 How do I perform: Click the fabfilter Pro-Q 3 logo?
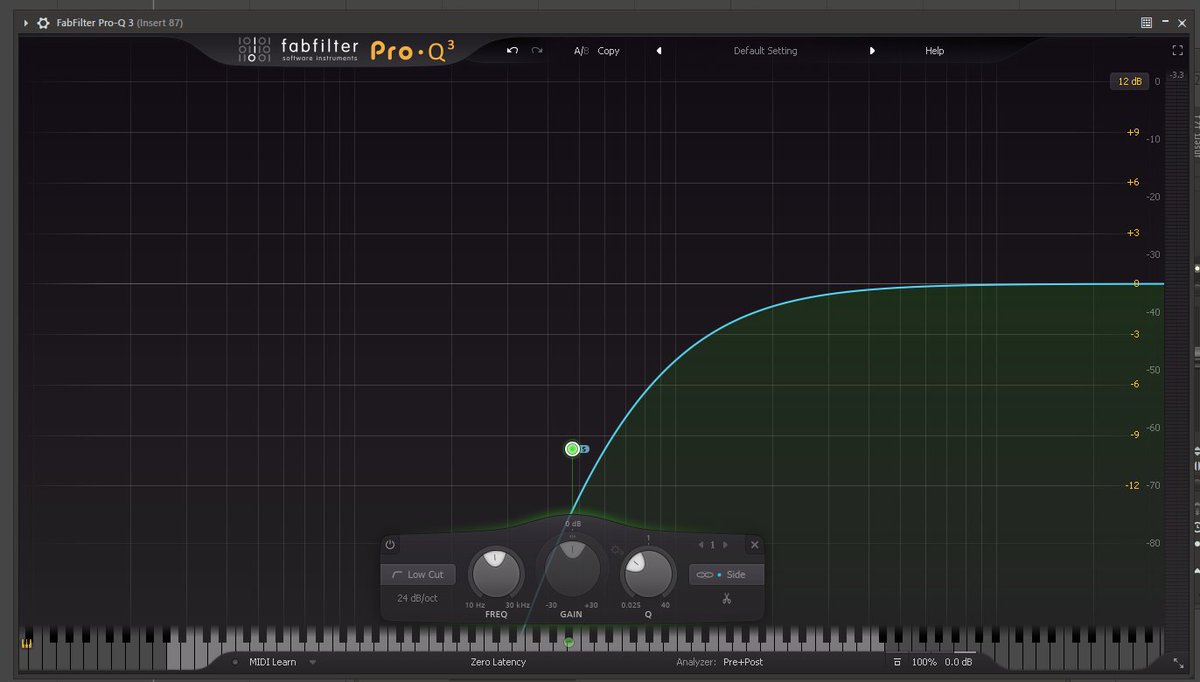[347, 50]
